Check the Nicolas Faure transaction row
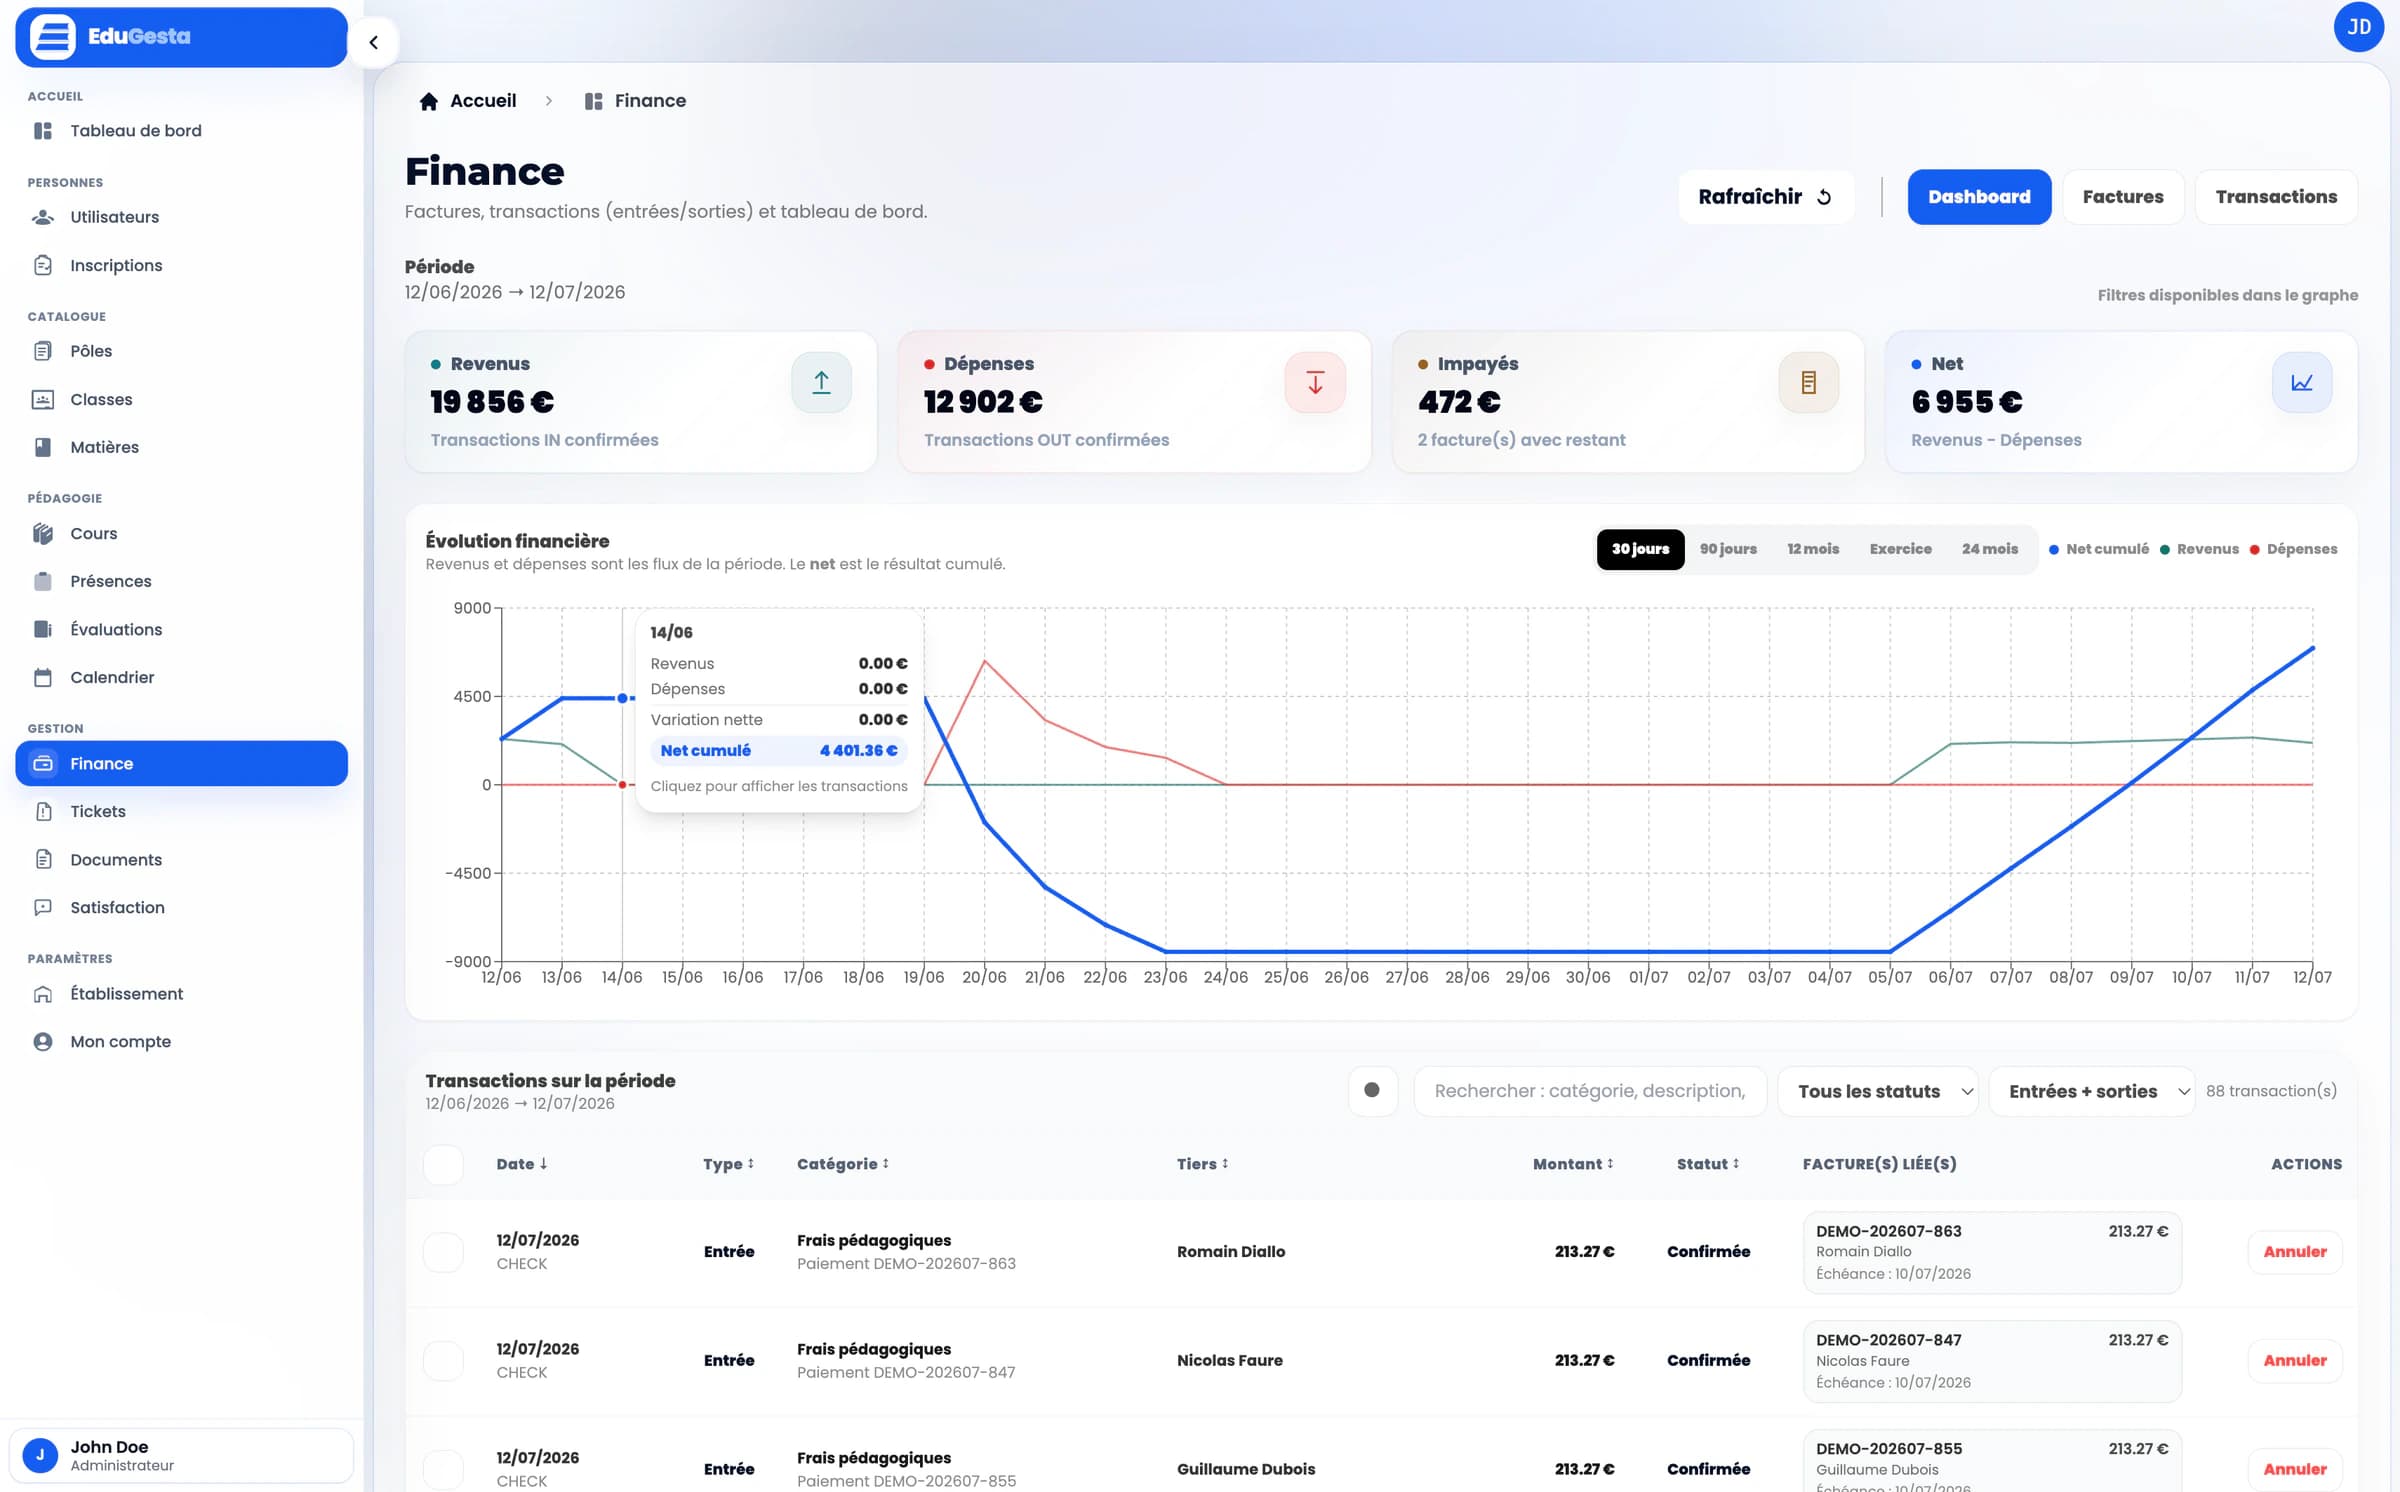 click(x=443, y=1361)
